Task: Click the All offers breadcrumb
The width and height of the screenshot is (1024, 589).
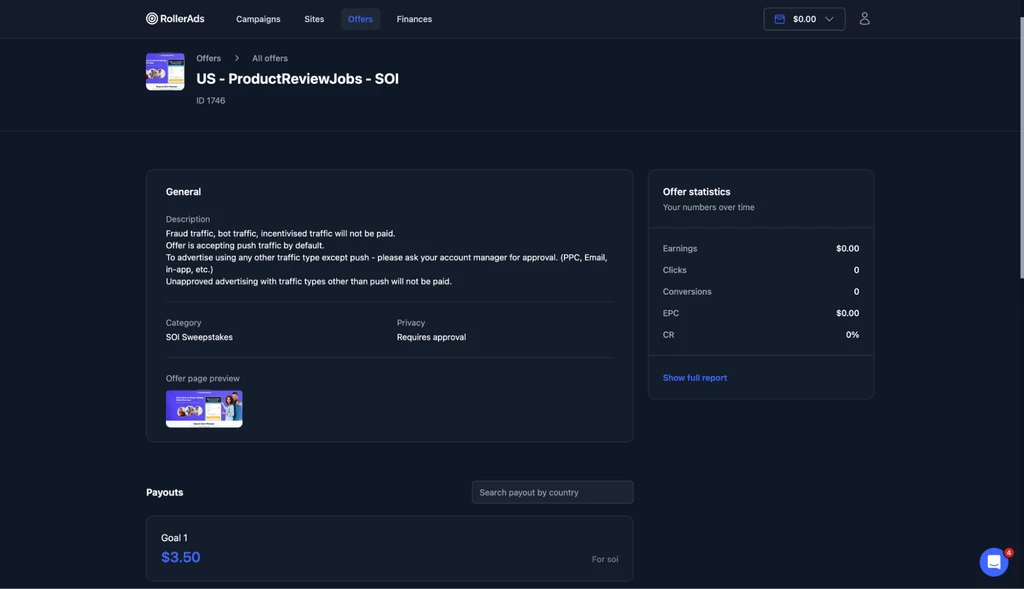Action: coord(270,58)
